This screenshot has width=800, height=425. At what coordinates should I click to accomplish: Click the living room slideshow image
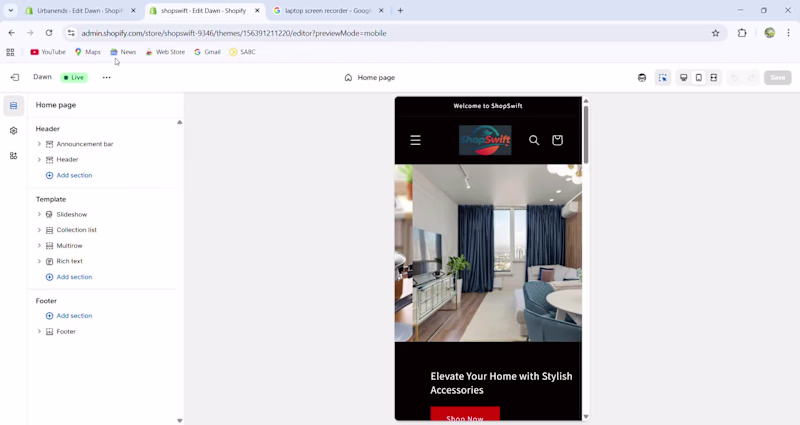[488, 253]
